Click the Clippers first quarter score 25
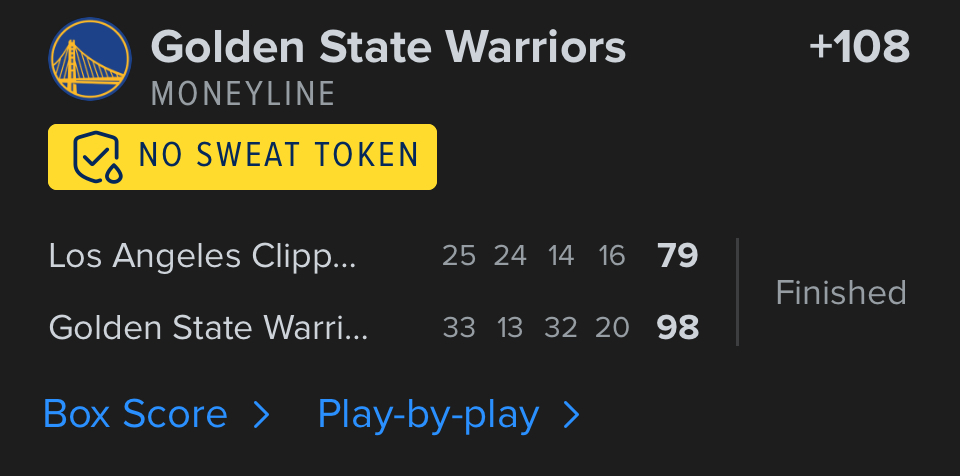 [459, 257]
